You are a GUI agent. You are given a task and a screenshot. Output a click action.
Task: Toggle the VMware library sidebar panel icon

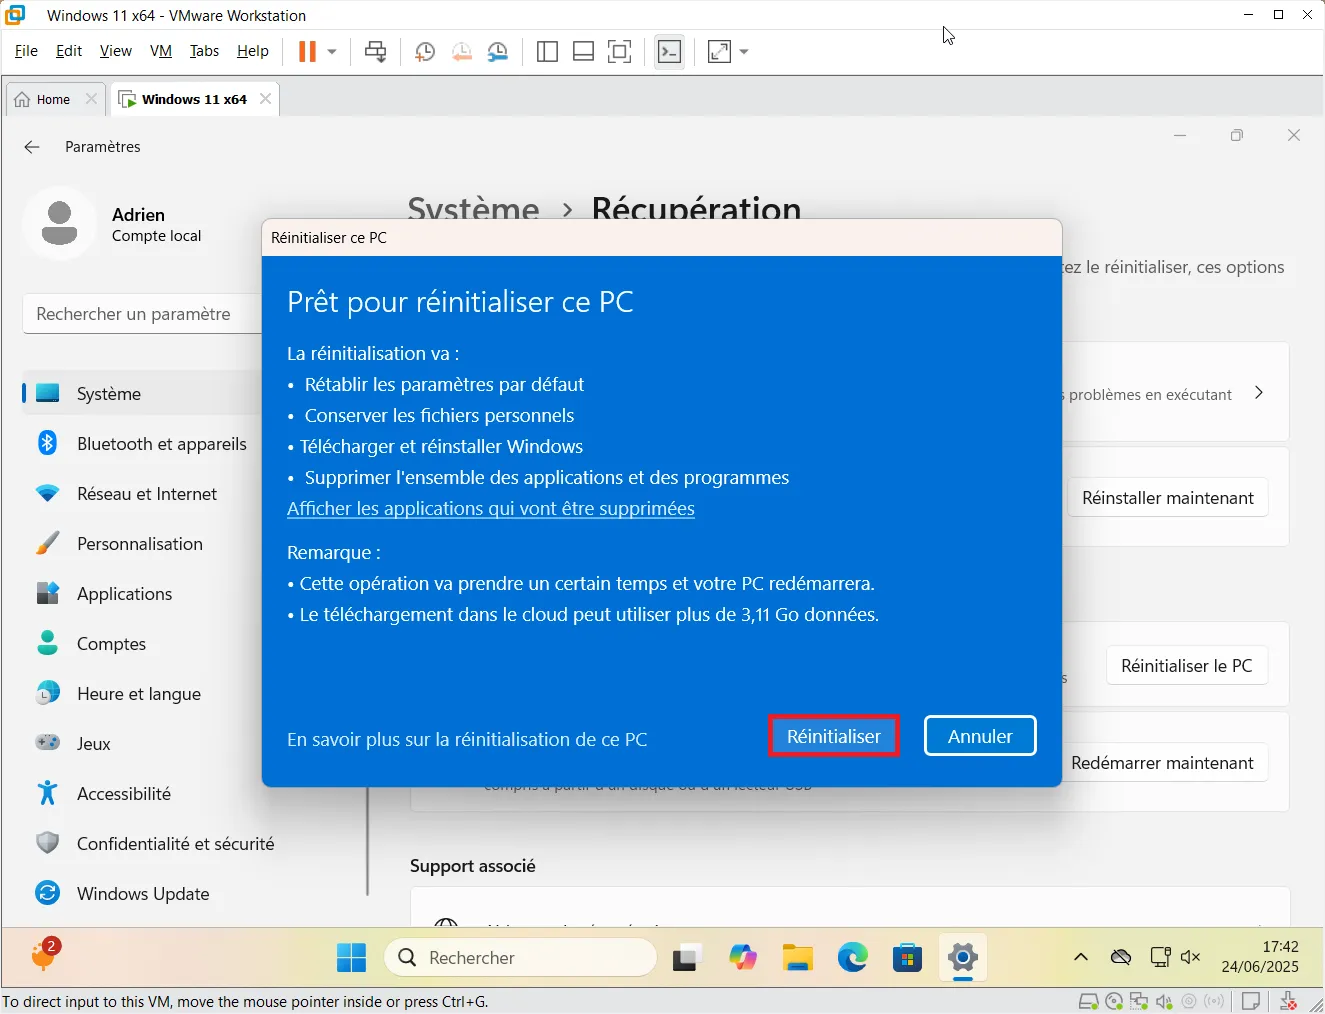[x=547, y=52]
